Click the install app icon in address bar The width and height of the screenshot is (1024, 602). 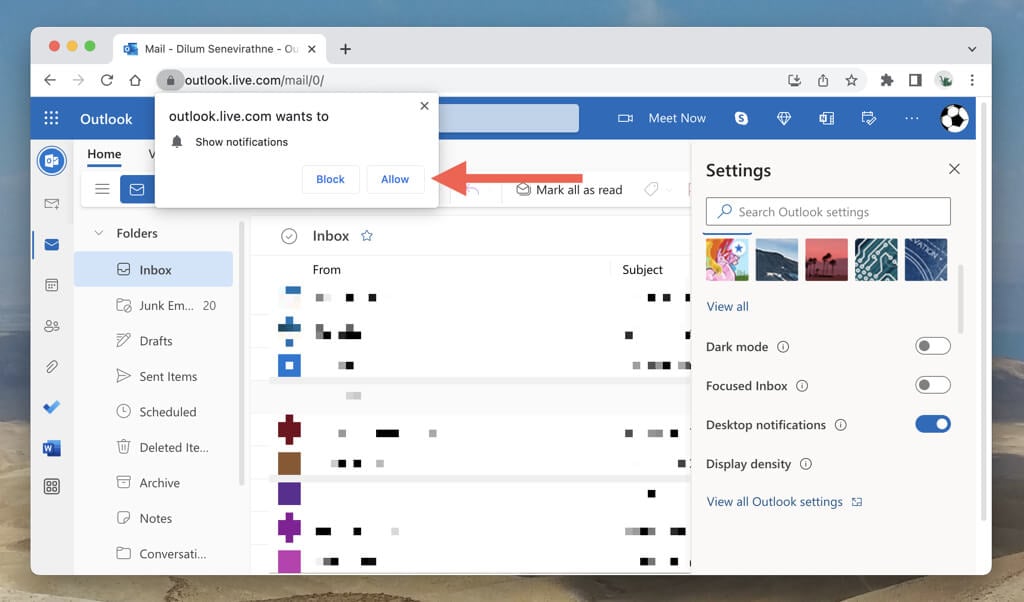794,80
